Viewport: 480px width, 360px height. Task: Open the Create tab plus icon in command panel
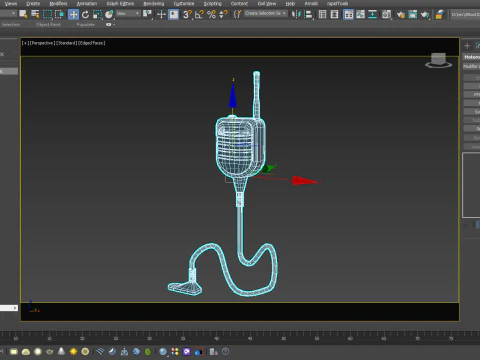pos(467,46)
